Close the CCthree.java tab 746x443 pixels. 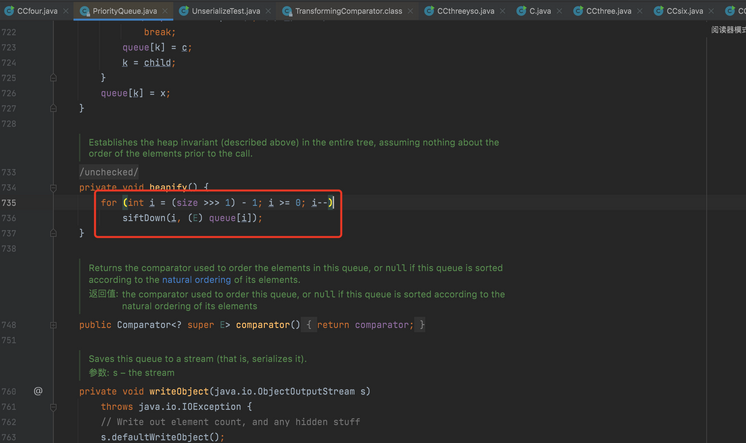point(639,11)
